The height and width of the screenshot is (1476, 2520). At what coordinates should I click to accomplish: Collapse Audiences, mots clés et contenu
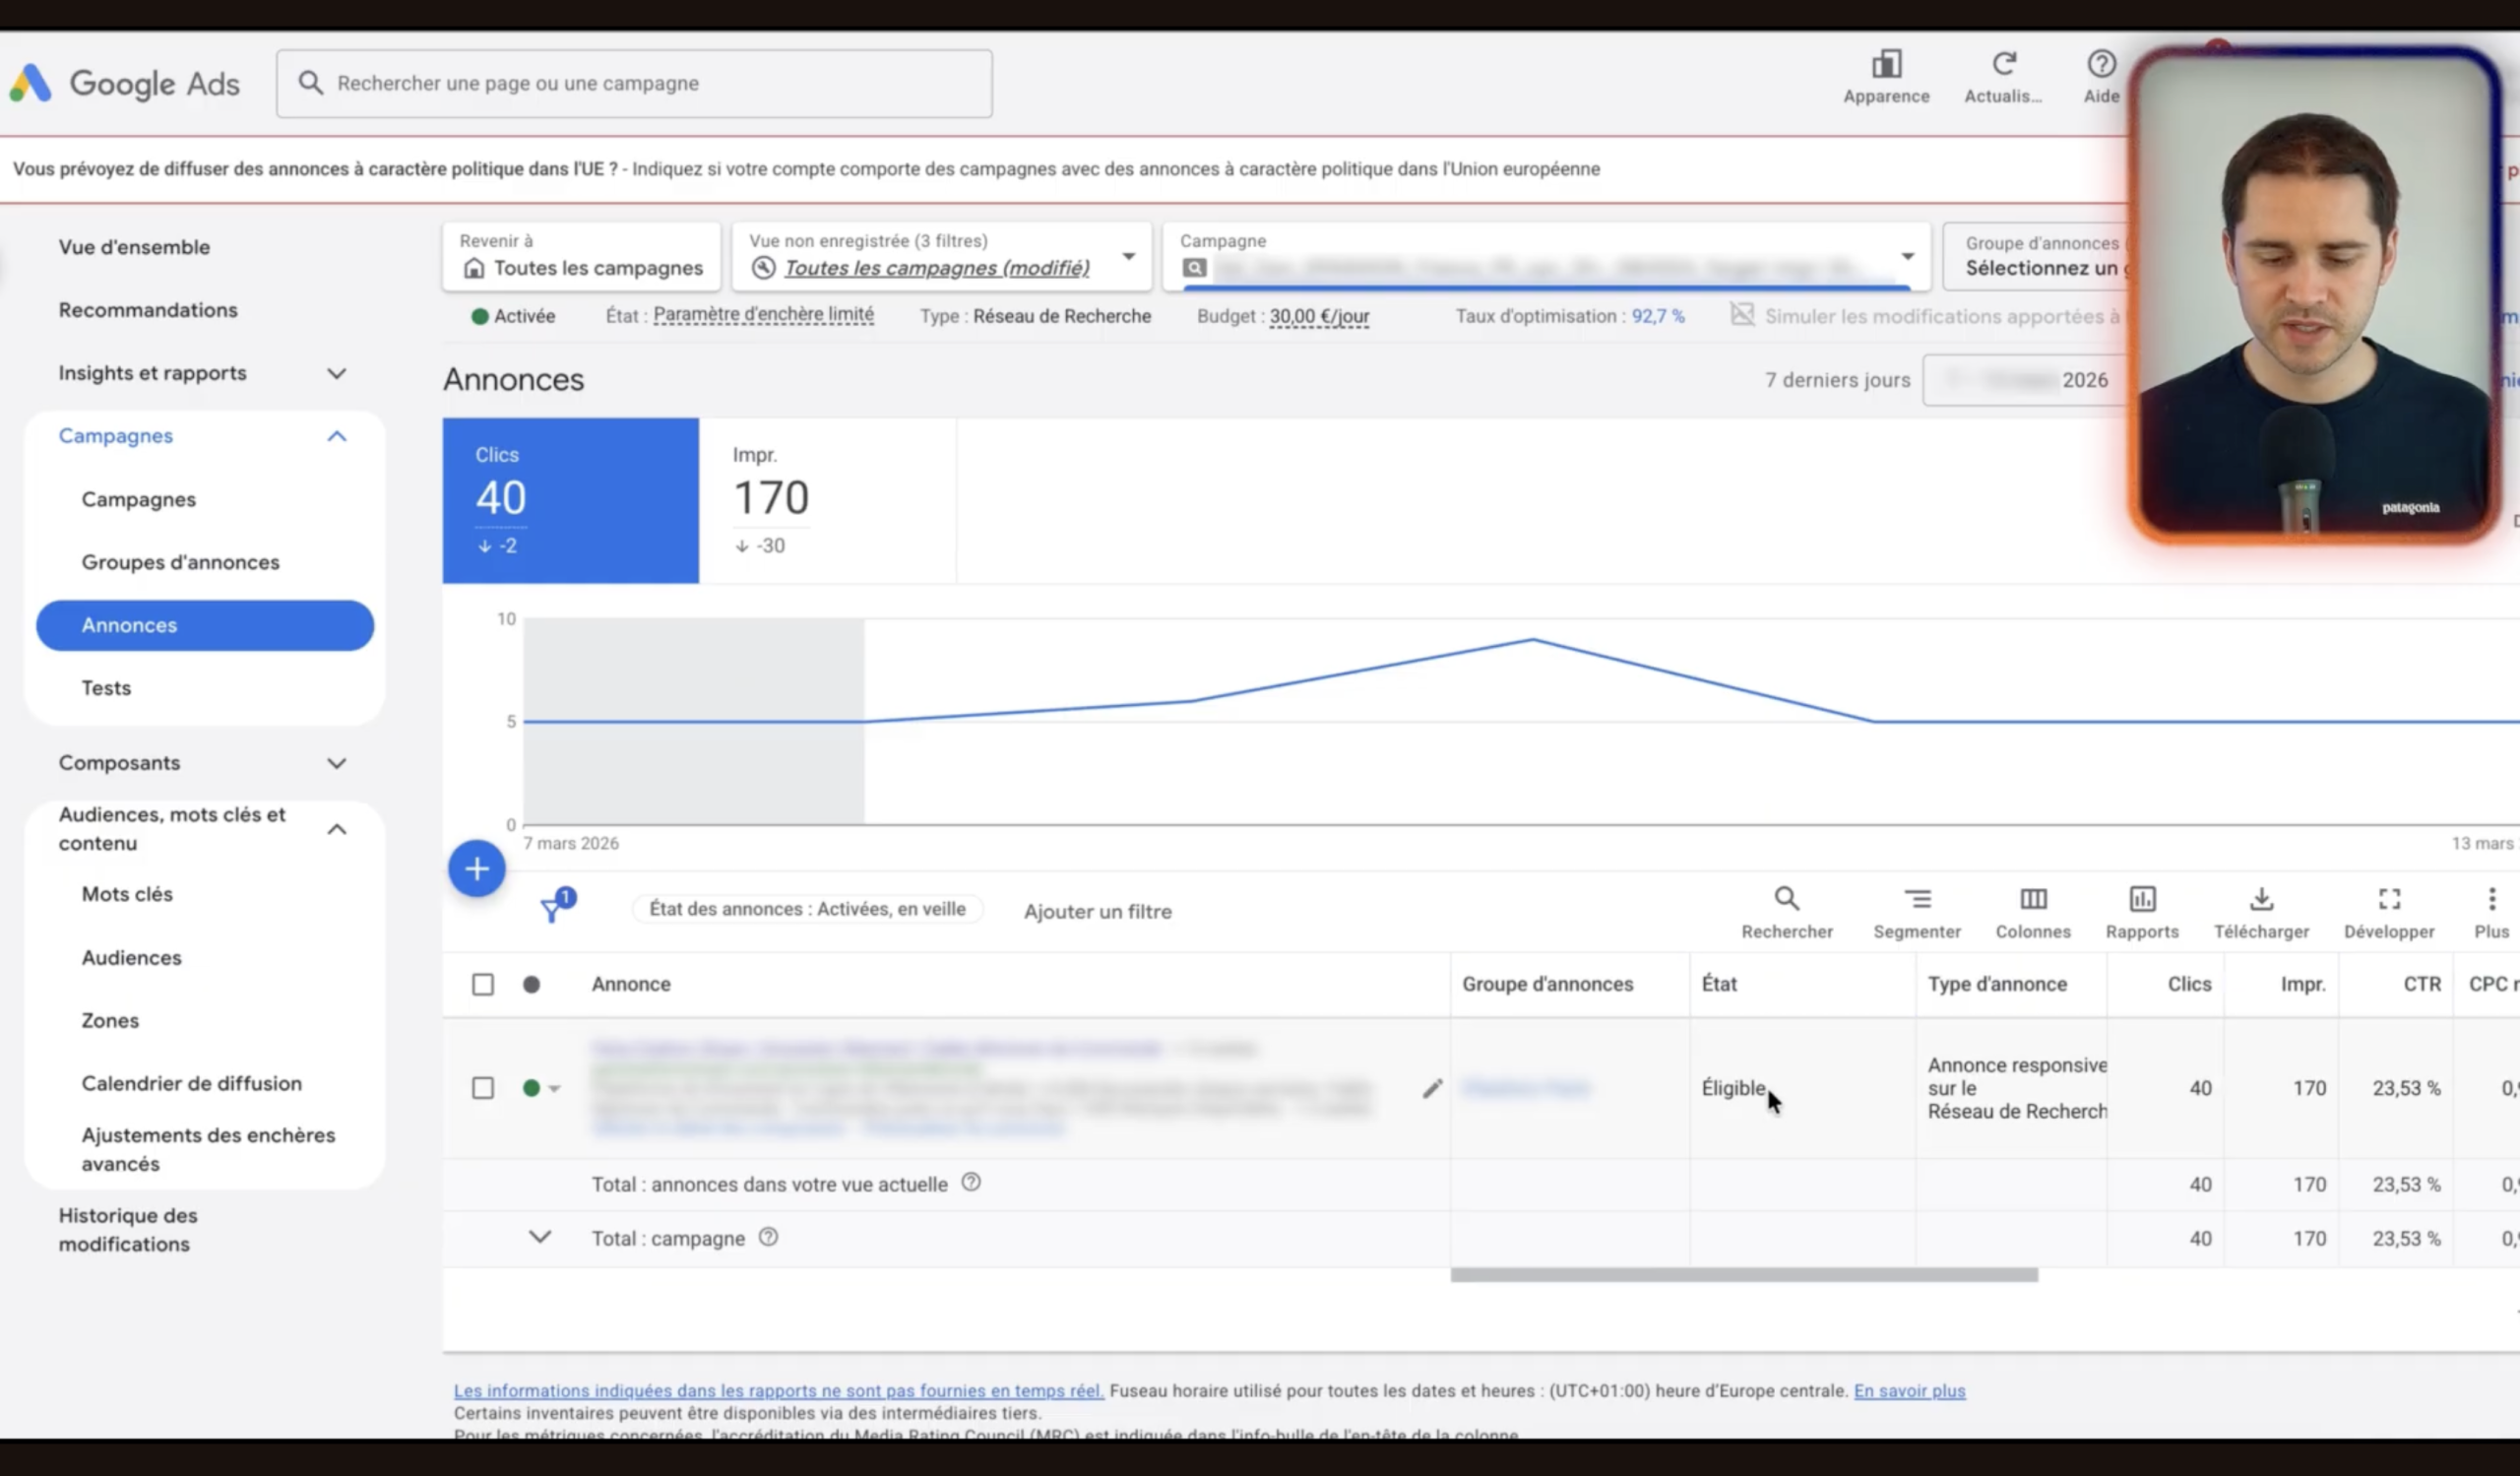[337, 829]
